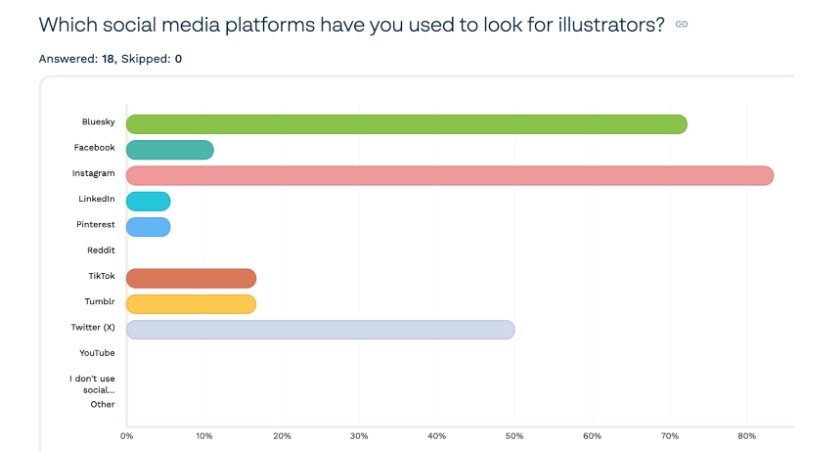Screen dimensions: 818x452
Task: Click the Facebook axis label
Action: point(93,148)
